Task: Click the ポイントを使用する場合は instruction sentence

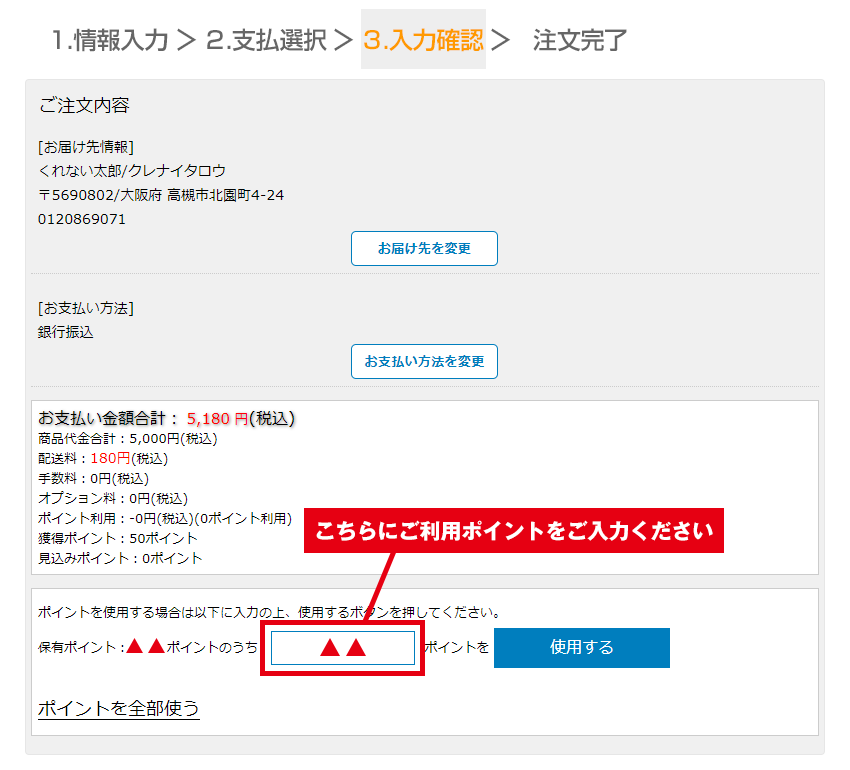Action: [x=269, y=613]
